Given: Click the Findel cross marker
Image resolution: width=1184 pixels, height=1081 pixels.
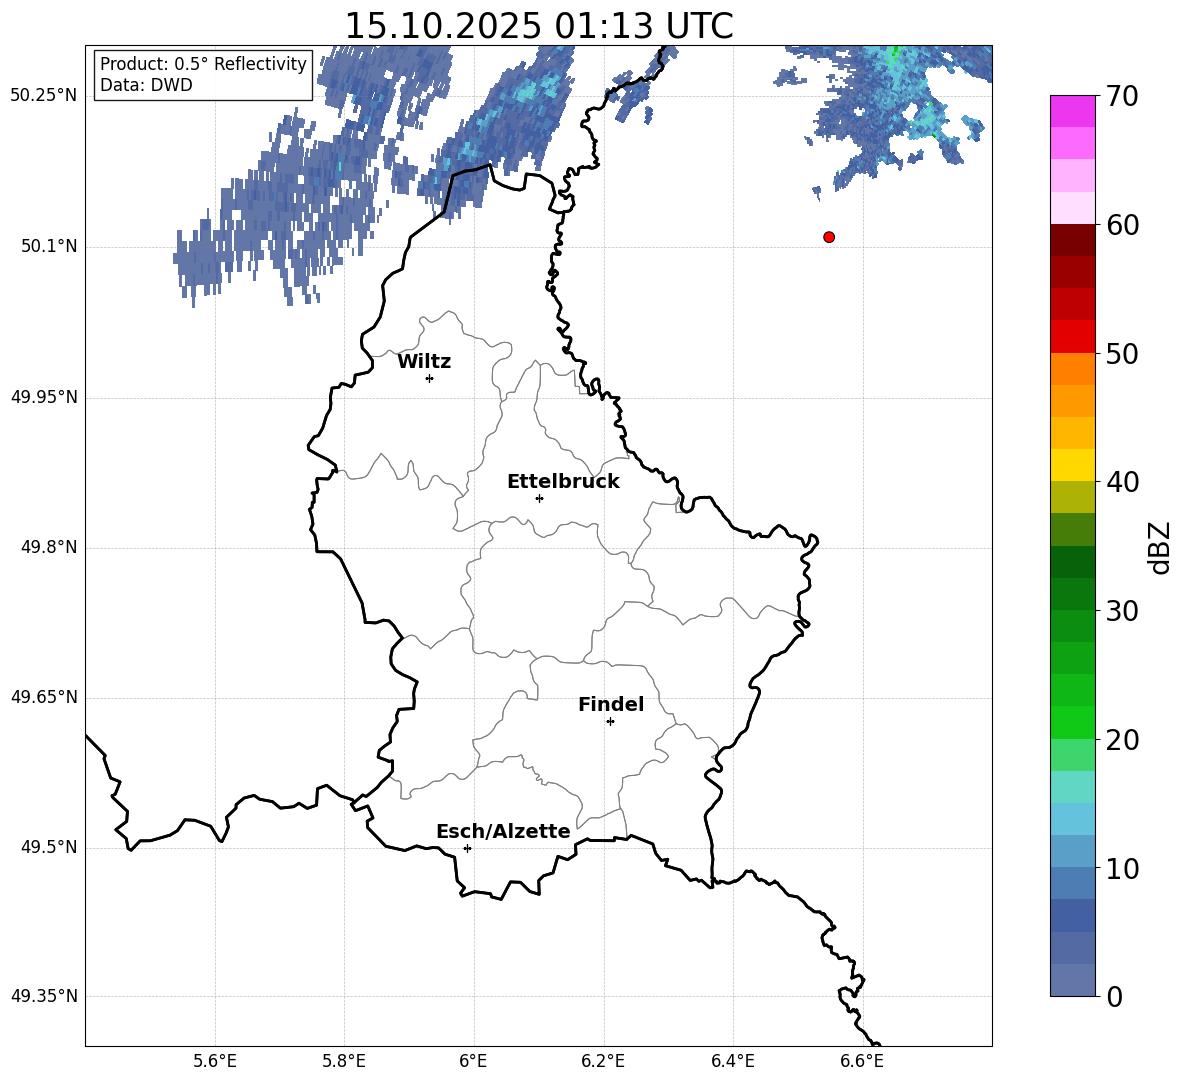Looking at the screenshot, I should 610,722.
